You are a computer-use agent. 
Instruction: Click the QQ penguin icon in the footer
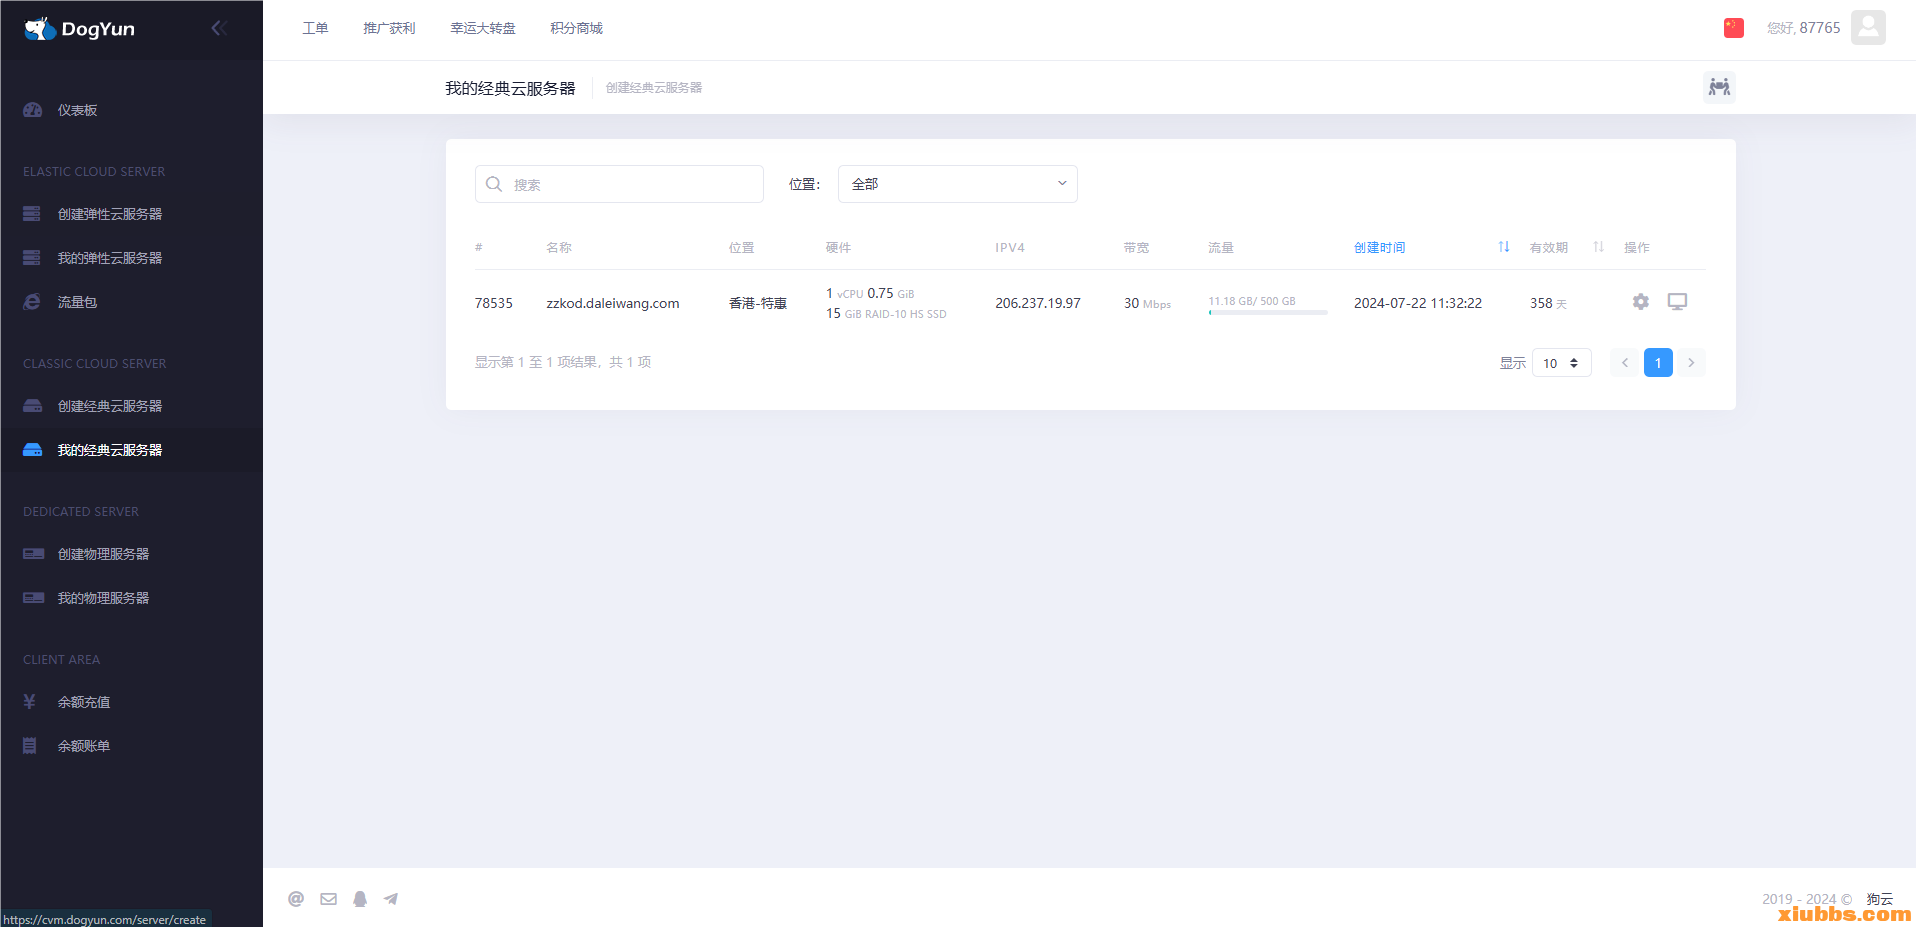click(x=360, y=899)
